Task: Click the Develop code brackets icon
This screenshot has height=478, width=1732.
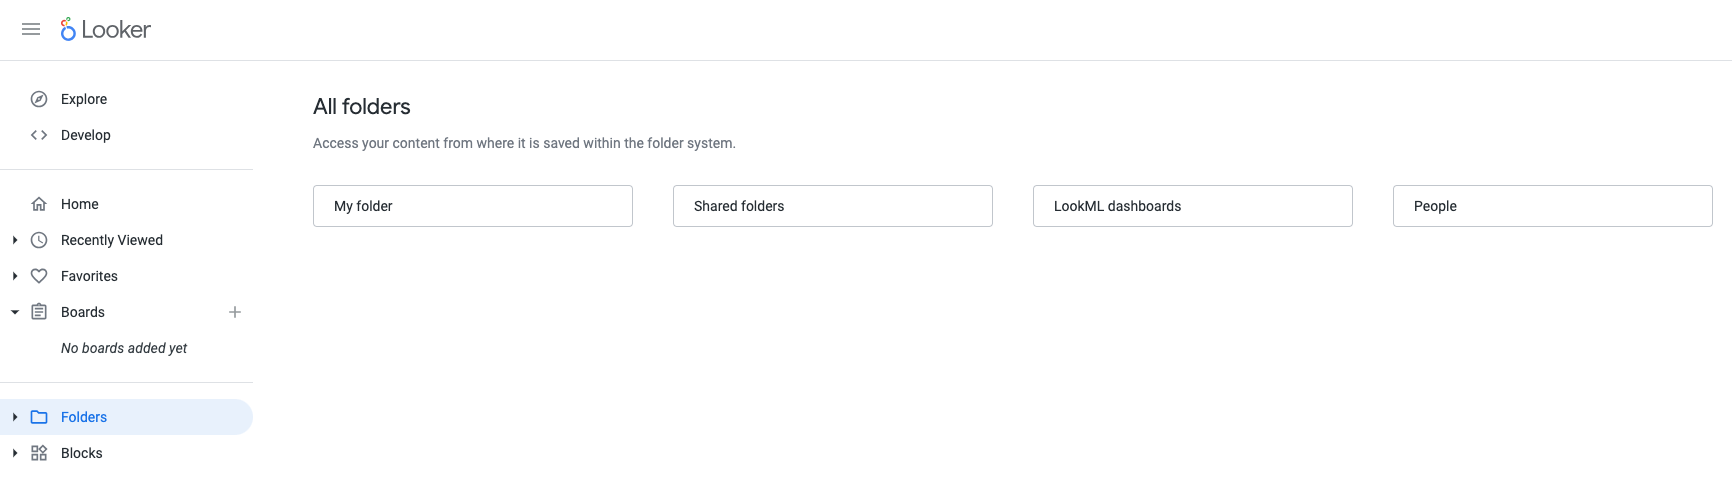Action: [x=39, y=135]
